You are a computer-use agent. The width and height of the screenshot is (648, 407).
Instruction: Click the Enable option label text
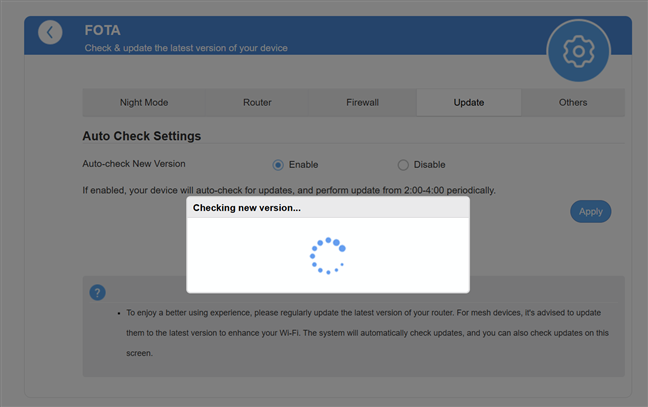click(303, 165)
